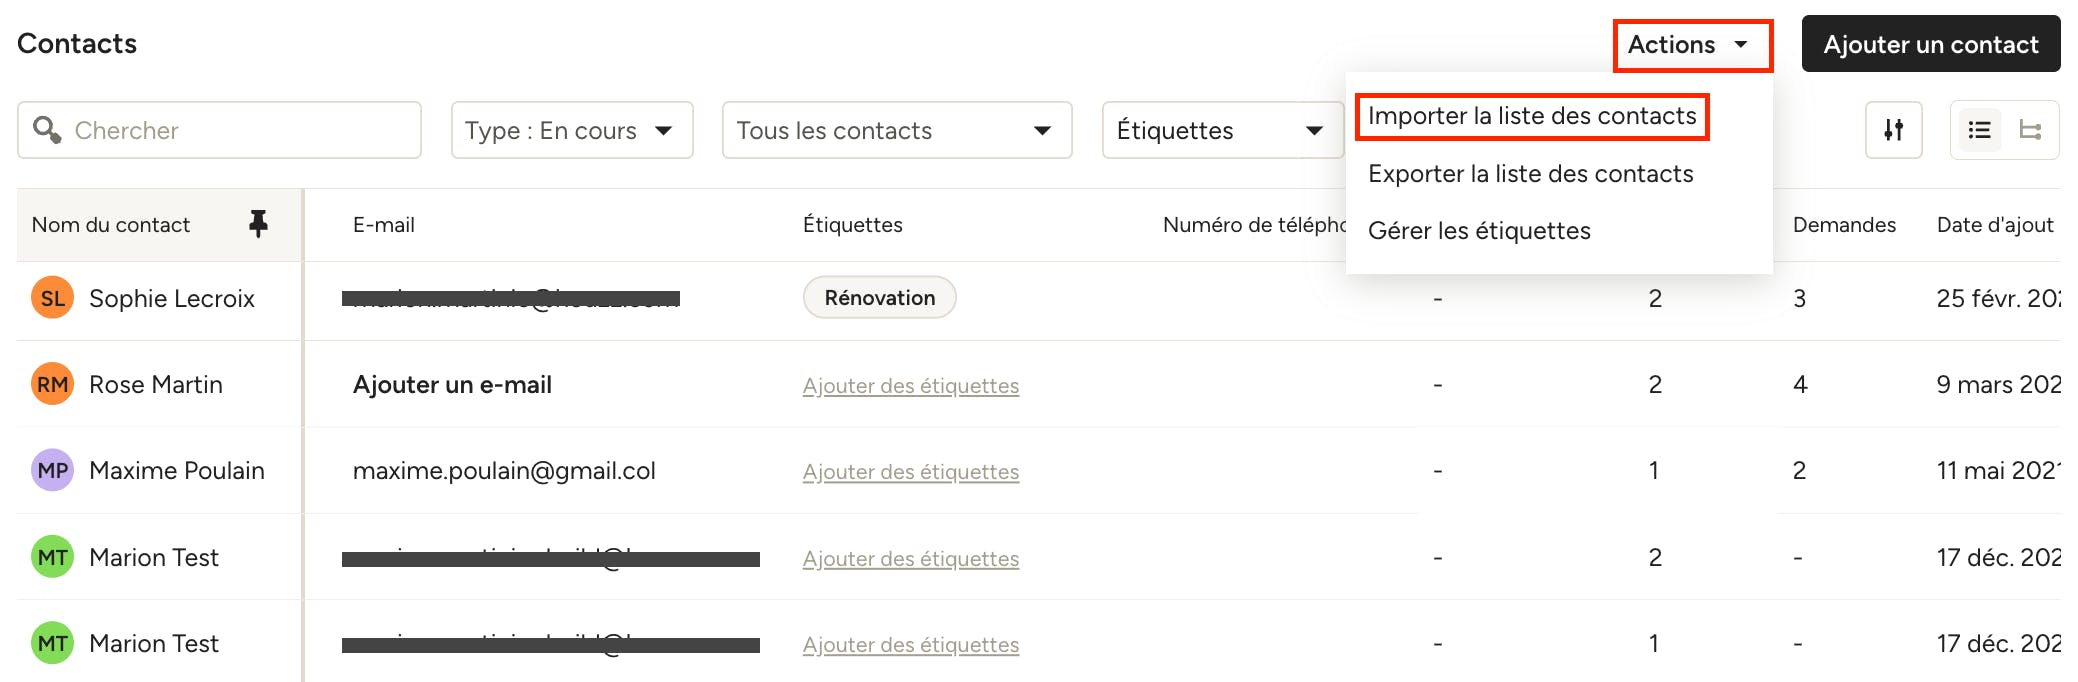Open the Actions dropdown

(1692, 45)
